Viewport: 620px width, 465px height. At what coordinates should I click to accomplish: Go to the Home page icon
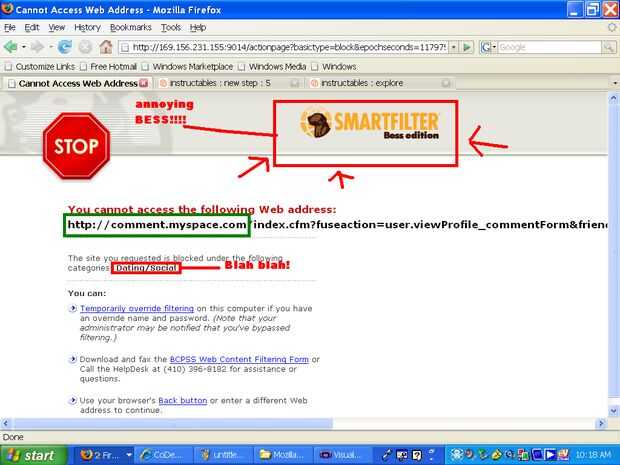[106, 47]
